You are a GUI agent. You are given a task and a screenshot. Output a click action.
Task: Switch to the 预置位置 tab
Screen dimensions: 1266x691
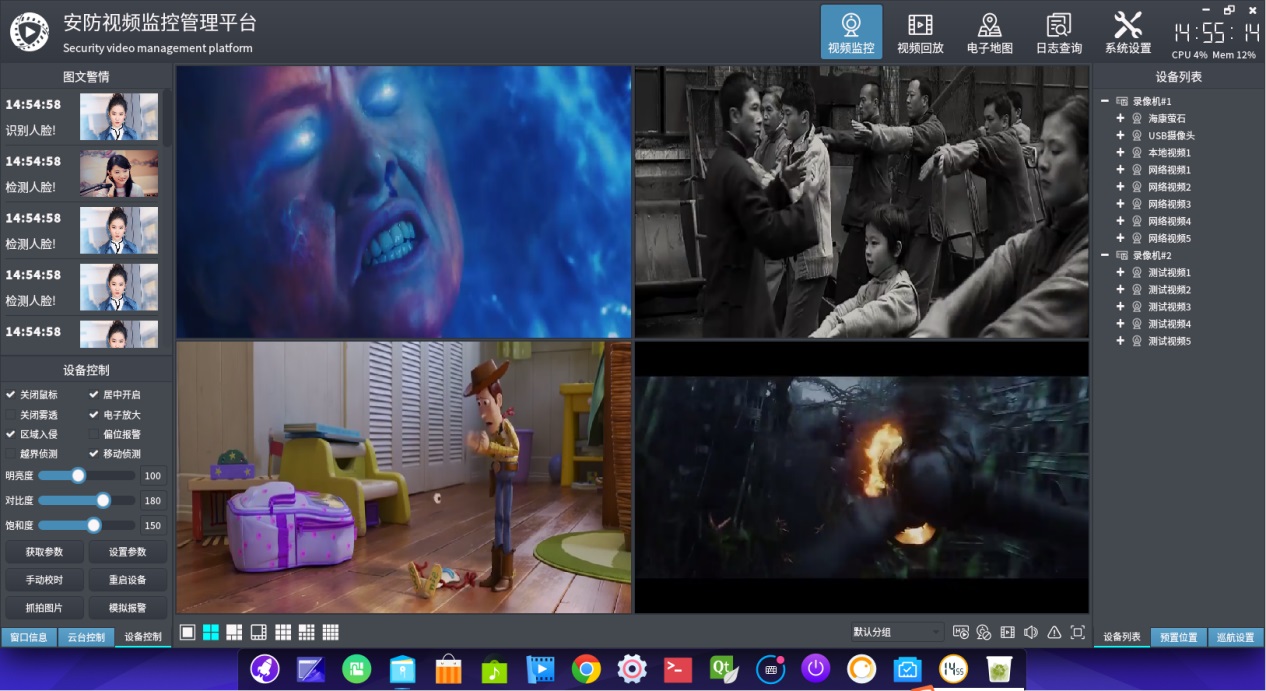pyautogui.click(x=1178, y=637)
